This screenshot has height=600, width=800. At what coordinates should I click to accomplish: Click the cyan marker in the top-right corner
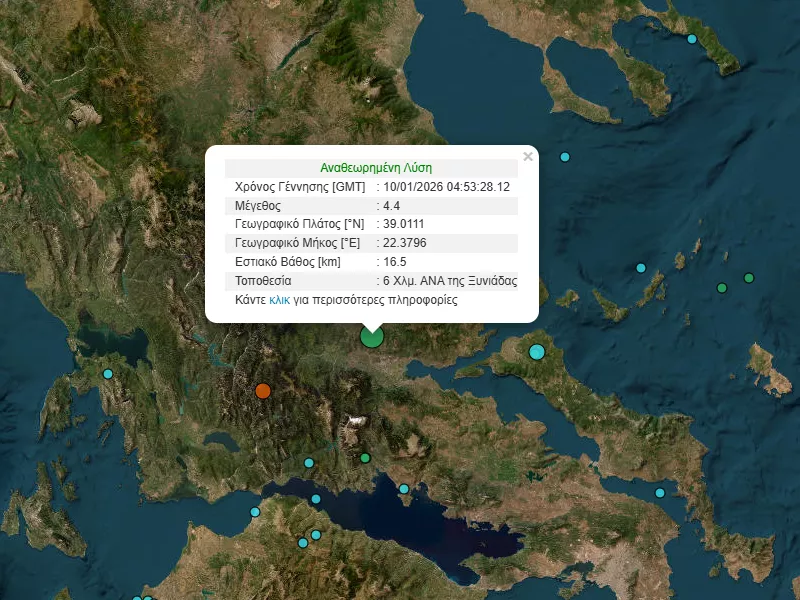click(x=692, y=39)
